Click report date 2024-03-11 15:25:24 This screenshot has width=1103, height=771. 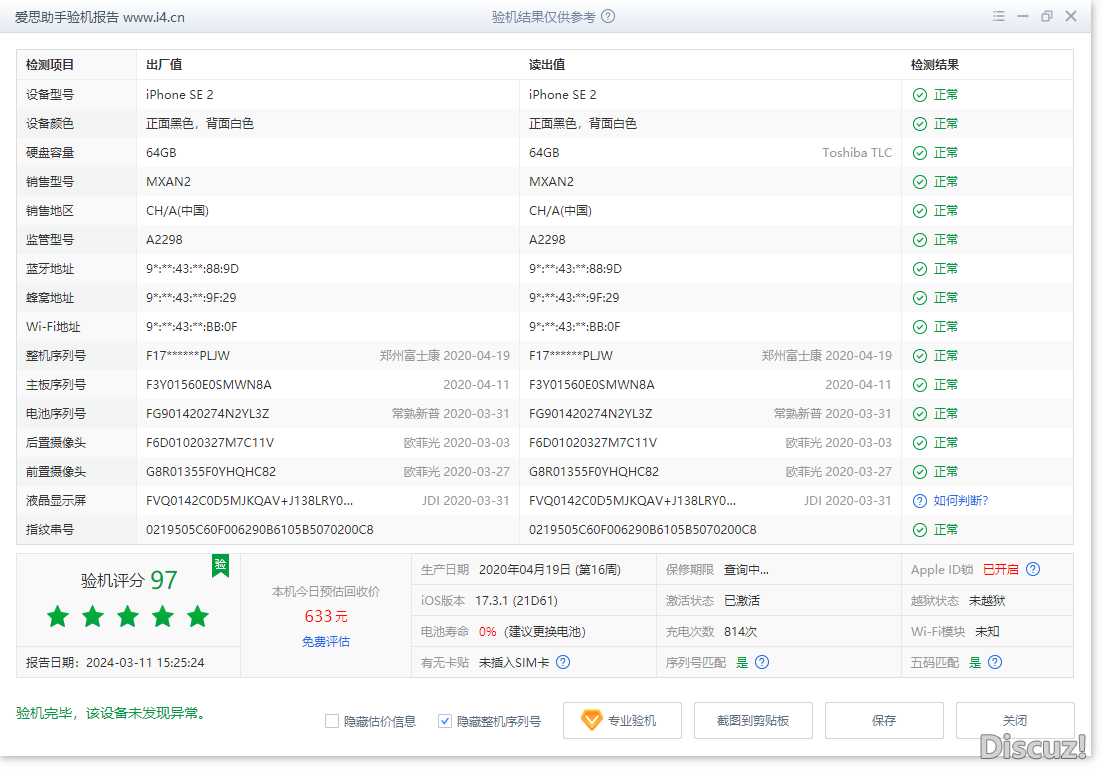(x=145, y=663)
